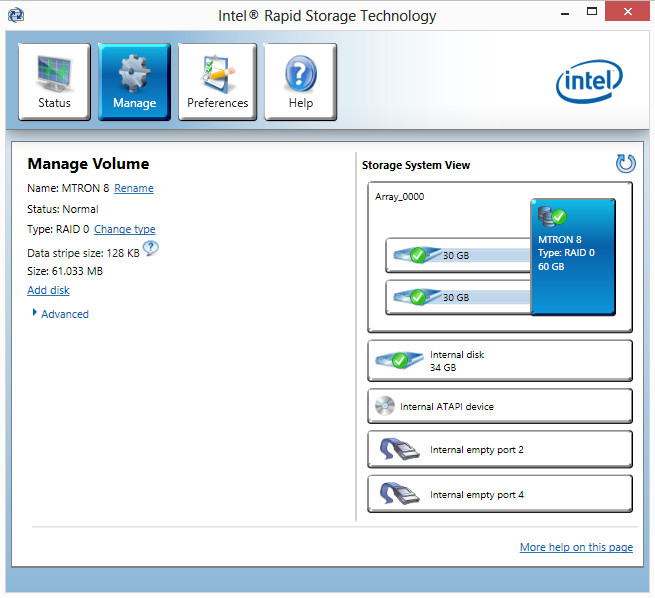The image size is (655, 598).
Task: Click the Help question mark icon
Action: [x=301, y=73]
